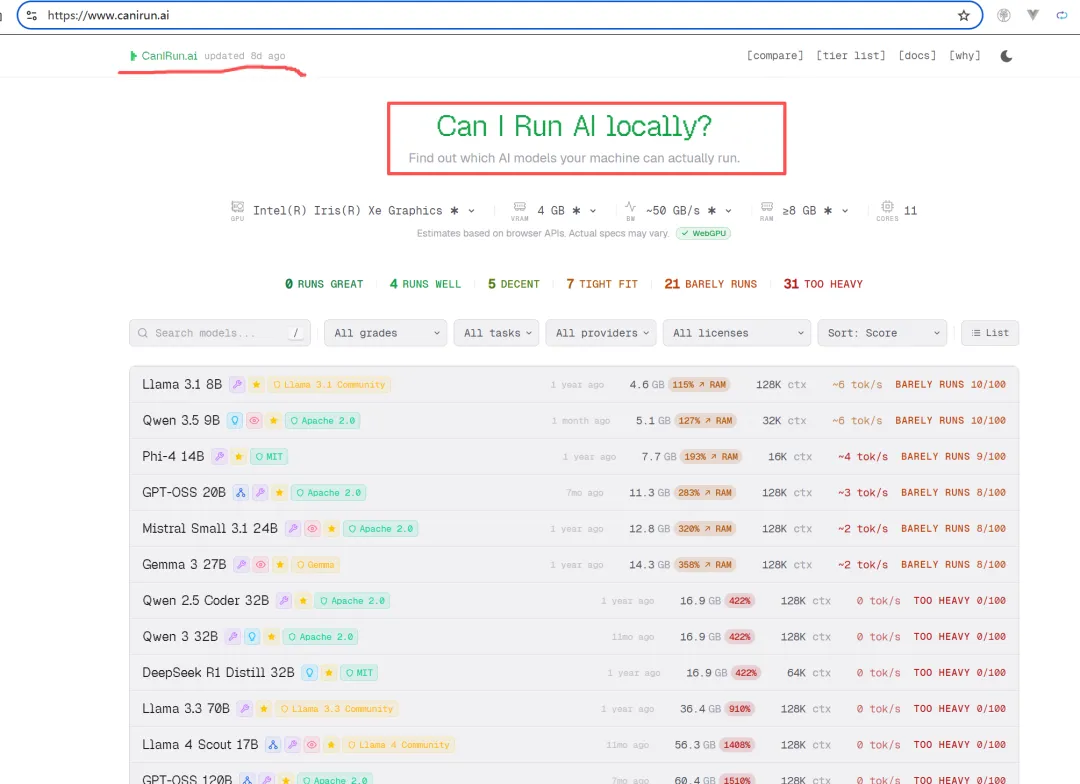Click star icon beside Llama 3.1 8B

[x=256, y=384]
